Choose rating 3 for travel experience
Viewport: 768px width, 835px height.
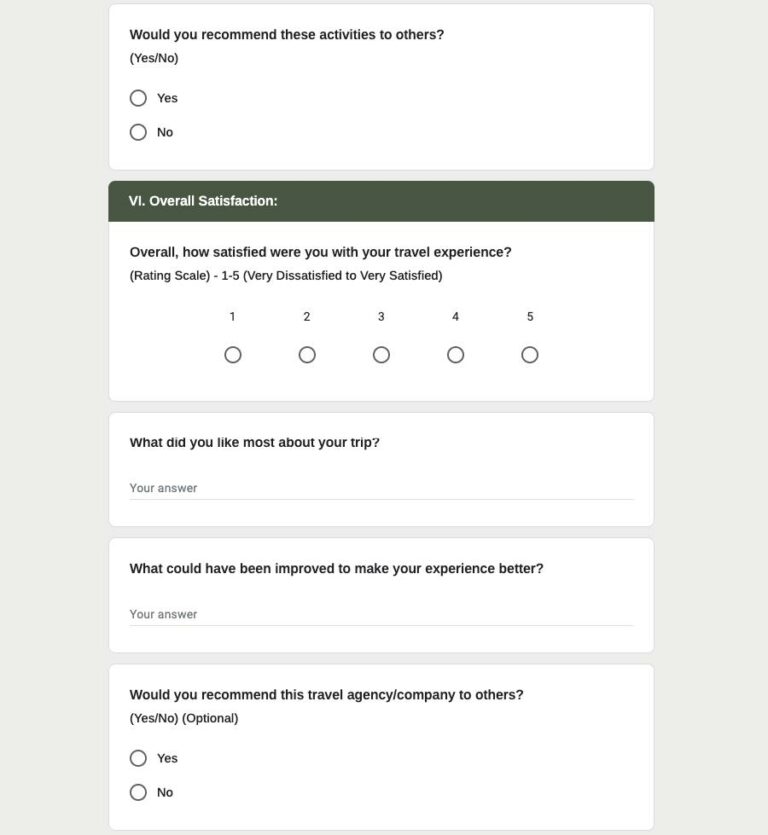[381, 355]
